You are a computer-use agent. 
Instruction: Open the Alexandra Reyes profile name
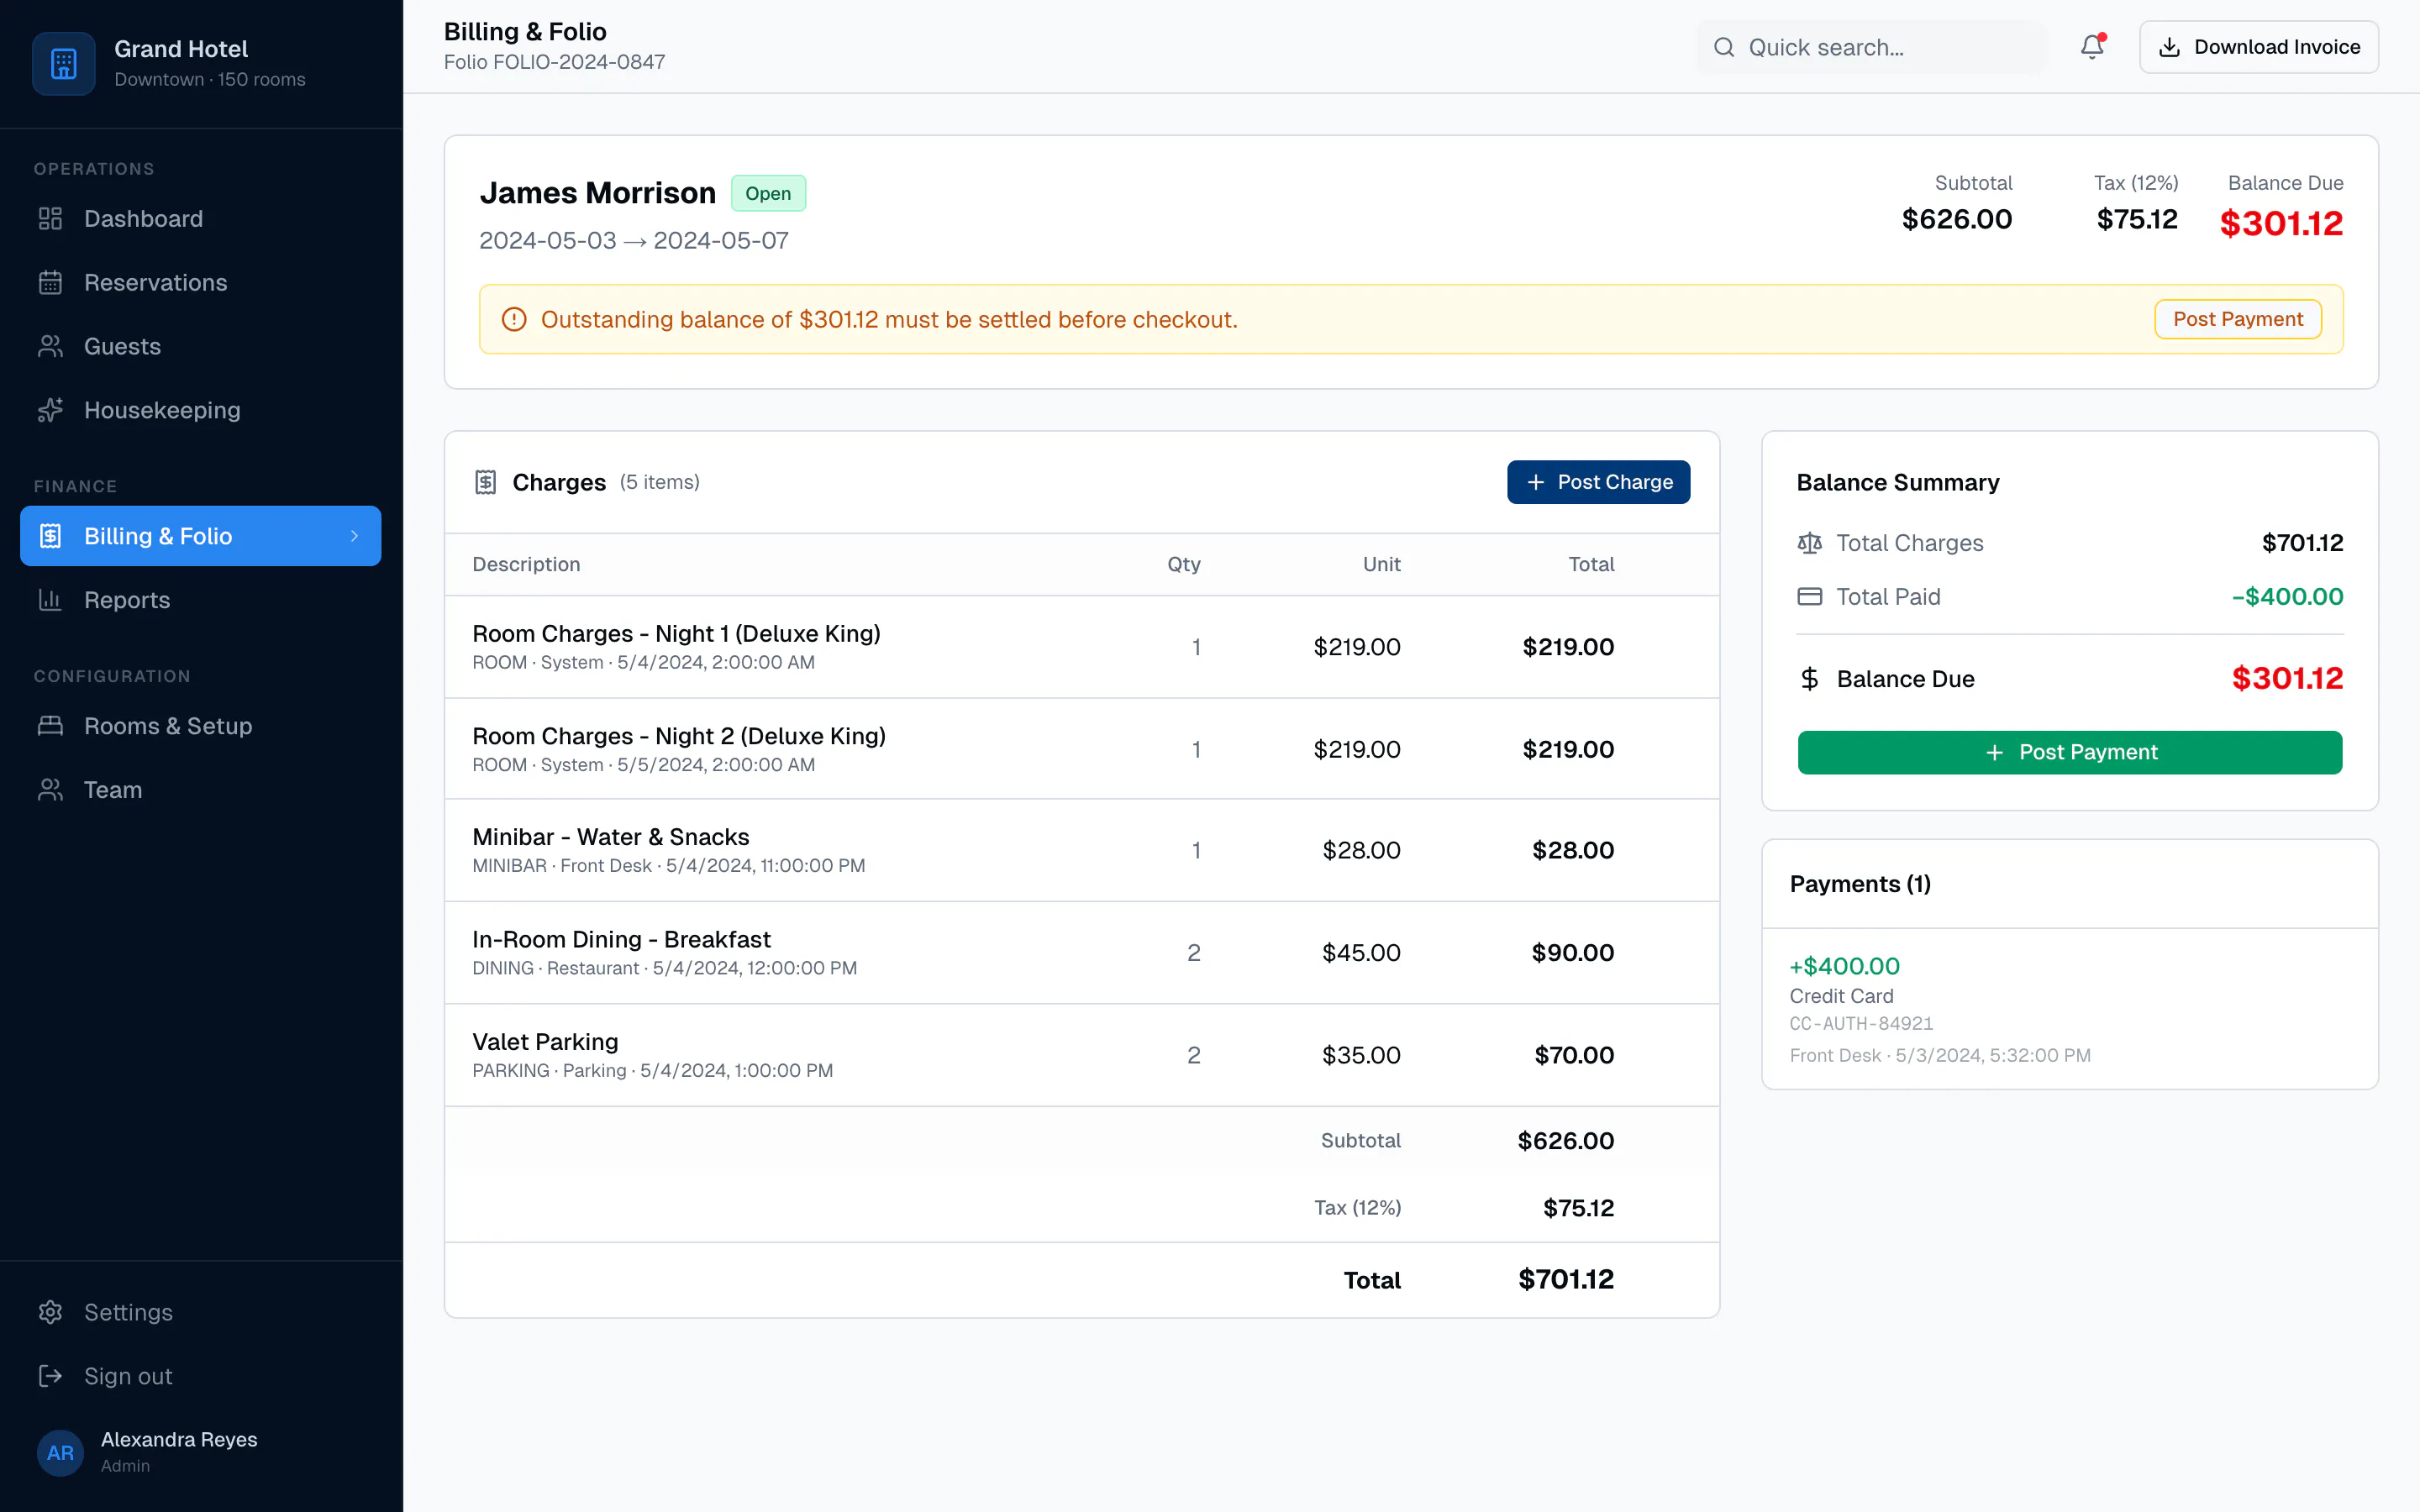coord(179,1439)
